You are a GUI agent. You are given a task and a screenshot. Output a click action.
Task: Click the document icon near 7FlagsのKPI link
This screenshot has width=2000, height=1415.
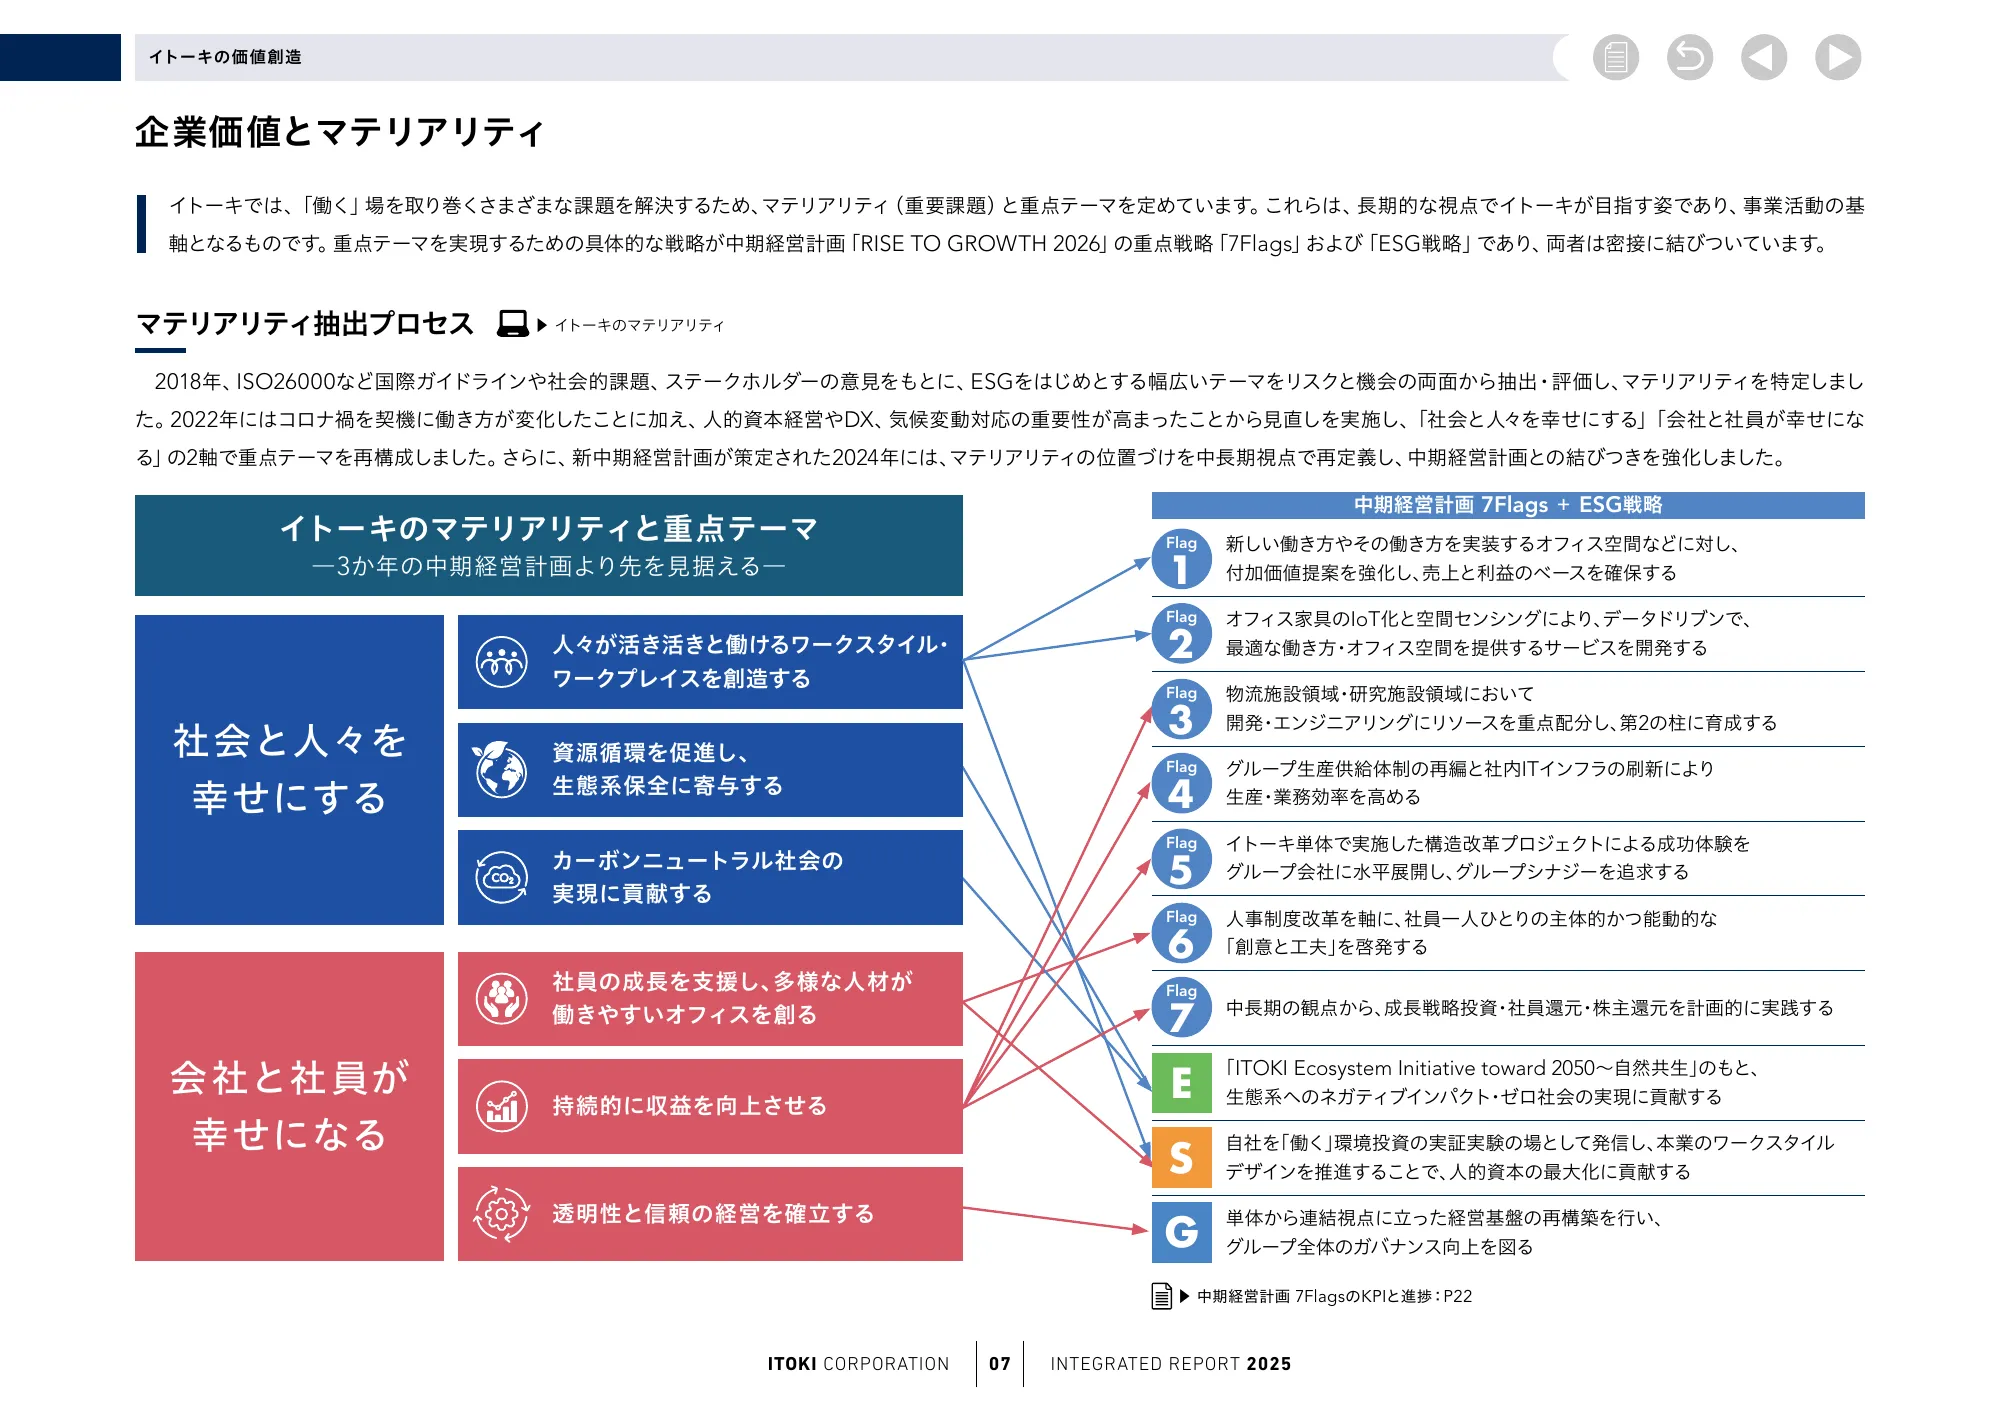tap(1160, 1297)
